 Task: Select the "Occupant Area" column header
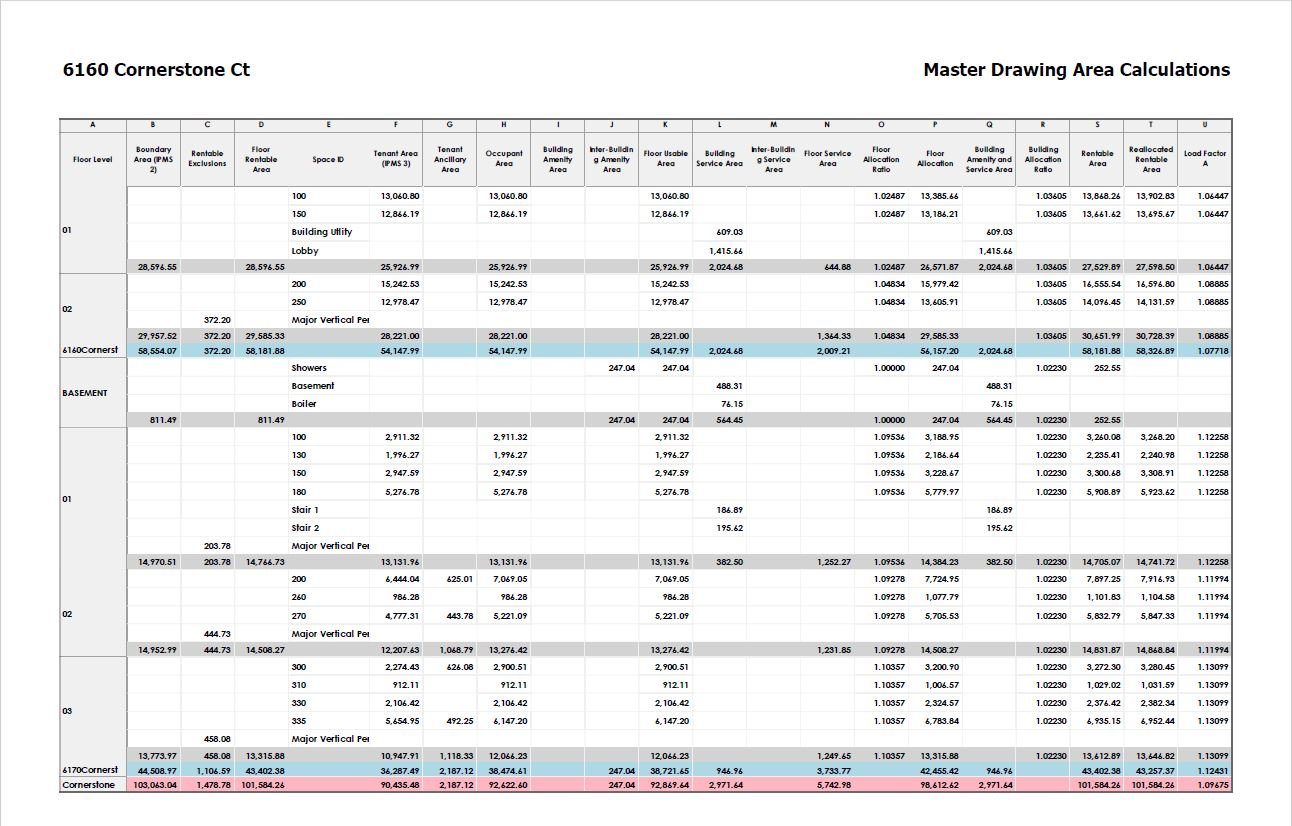pos(504,158)
